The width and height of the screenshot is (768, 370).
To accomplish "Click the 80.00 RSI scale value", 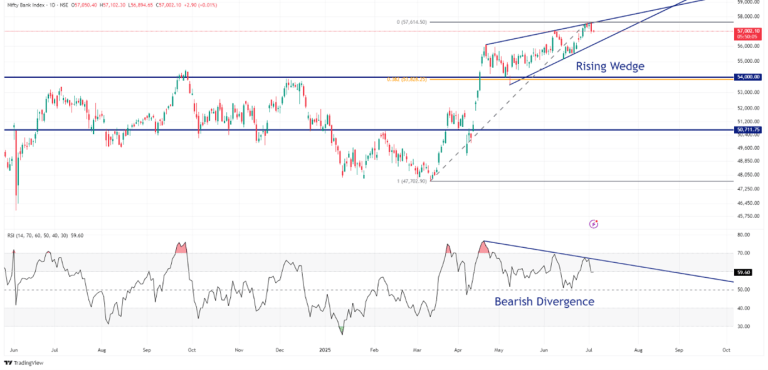I will (744, 235).
